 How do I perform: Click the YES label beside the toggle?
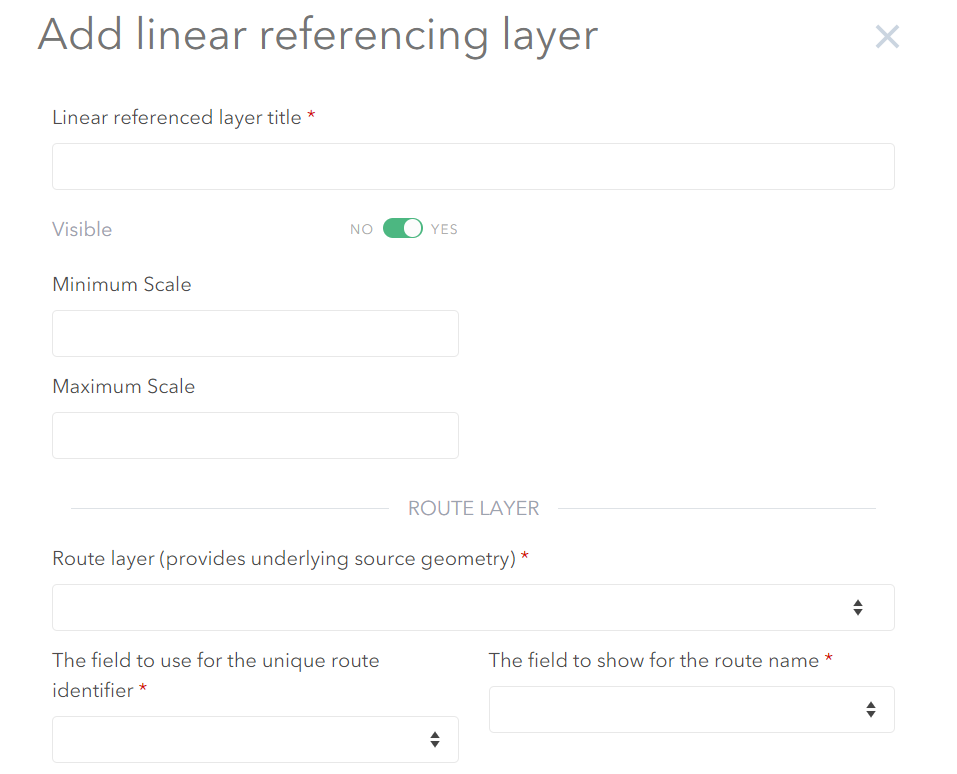pos(444,229)
